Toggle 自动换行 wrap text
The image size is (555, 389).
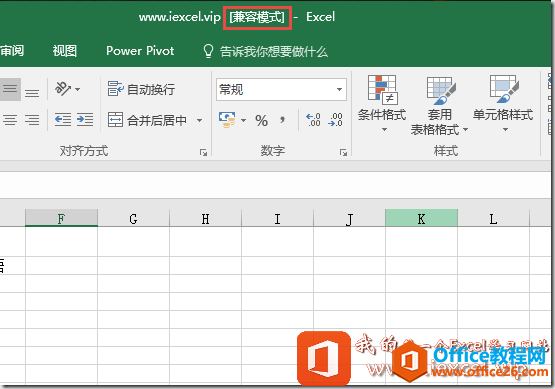point(141,89)
